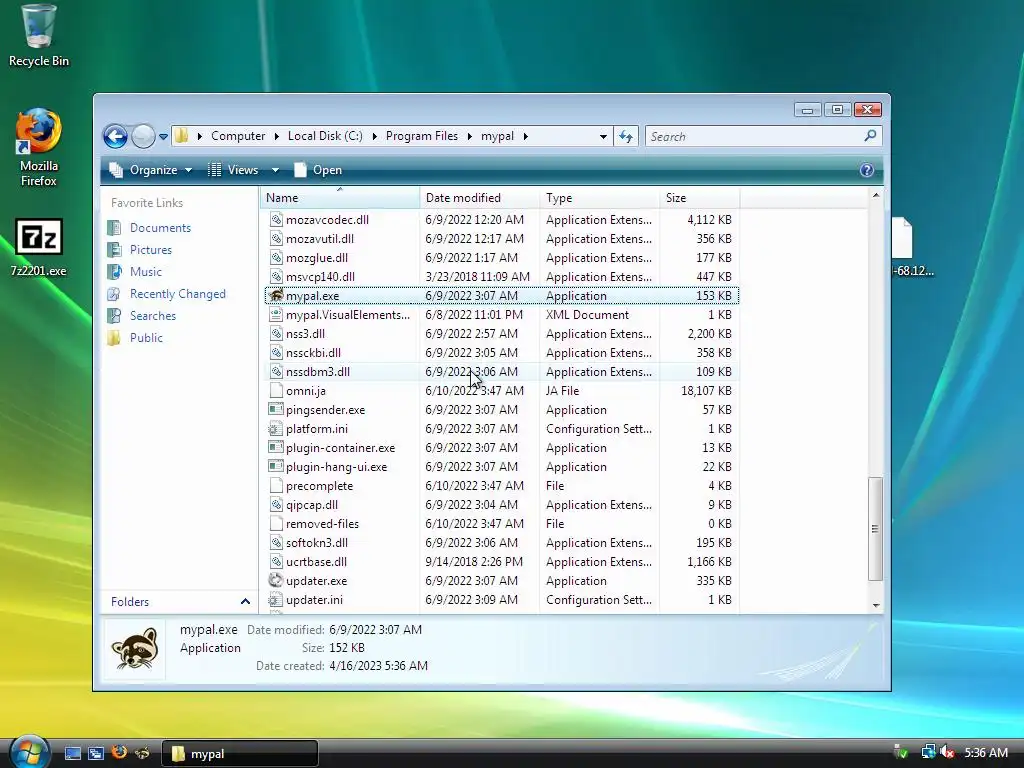Click the 5:36 AM system clock
The image size is (1024, 768).
point(986,753)
